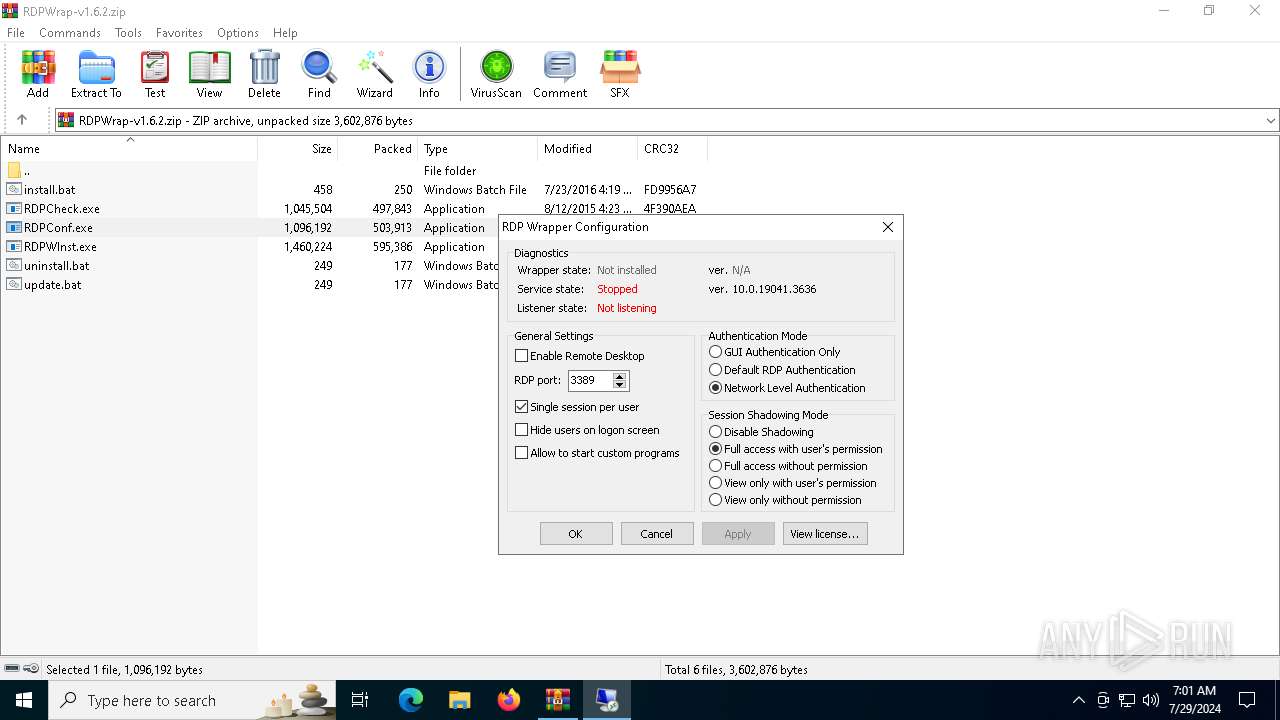
Task: Click the Delete trash icon
Action: [264, 75]
